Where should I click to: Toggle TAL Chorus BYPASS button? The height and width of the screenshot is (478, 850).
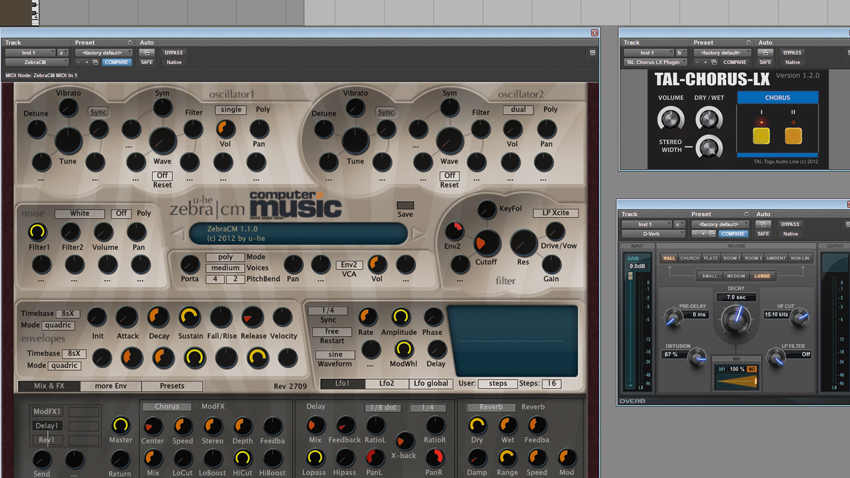pyautogui.click(x=792, y=53)
